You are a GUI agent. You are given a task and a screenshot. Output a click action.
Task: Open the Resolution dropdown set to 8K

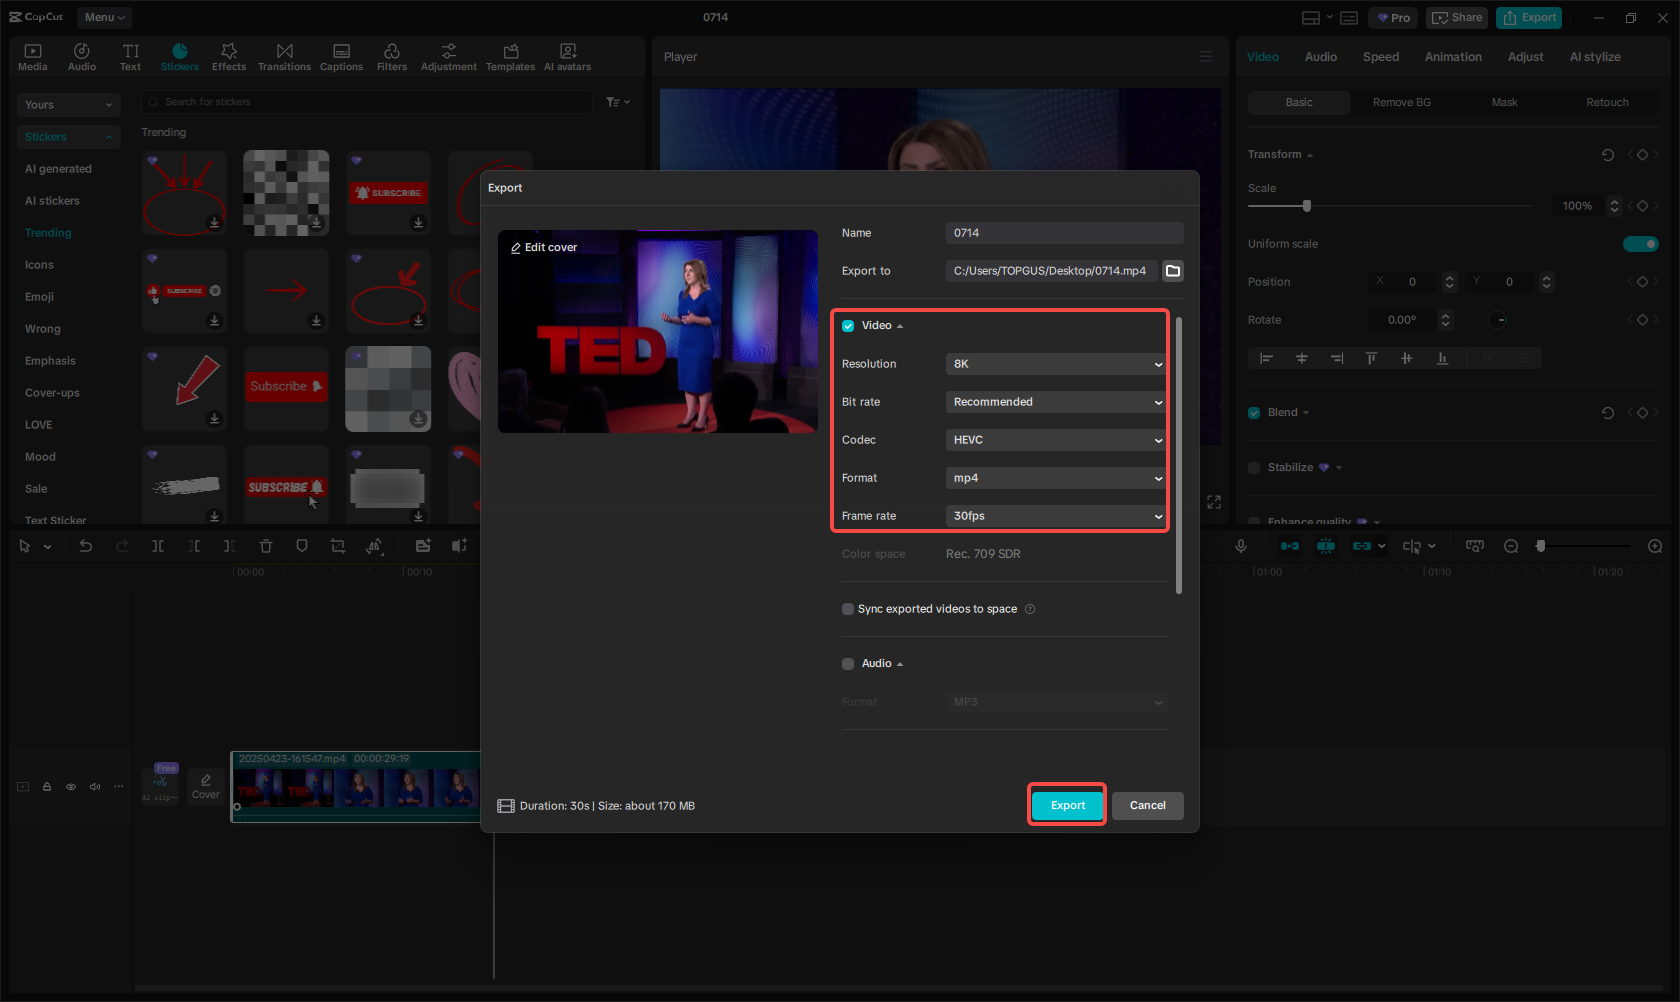click(x=1055, y=364)
